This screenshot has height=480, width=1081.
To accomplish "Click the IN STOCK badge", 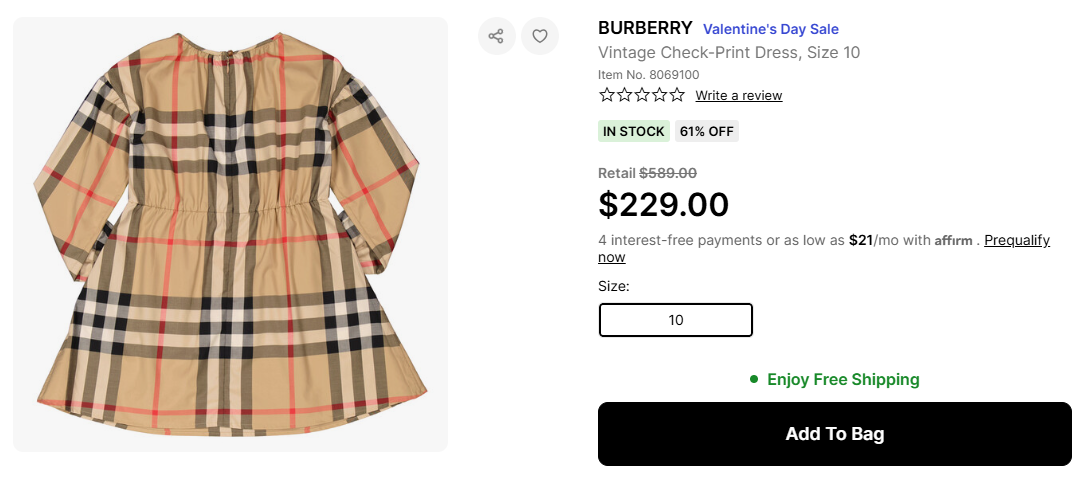I will click(x=633, y=131).
